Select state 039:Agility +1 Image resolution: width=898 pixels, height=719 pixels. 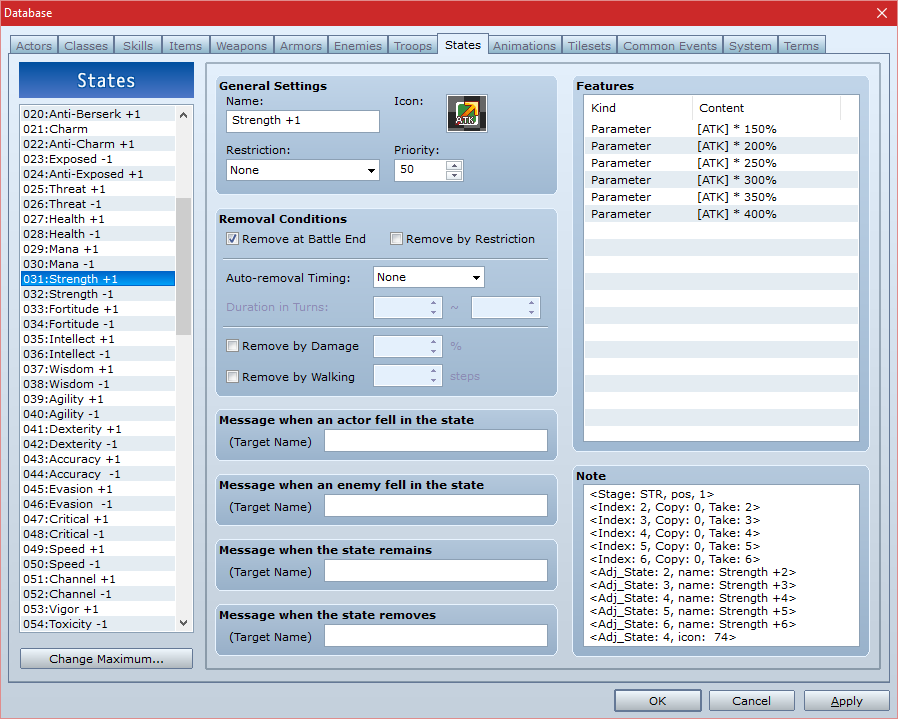point(98,399)
